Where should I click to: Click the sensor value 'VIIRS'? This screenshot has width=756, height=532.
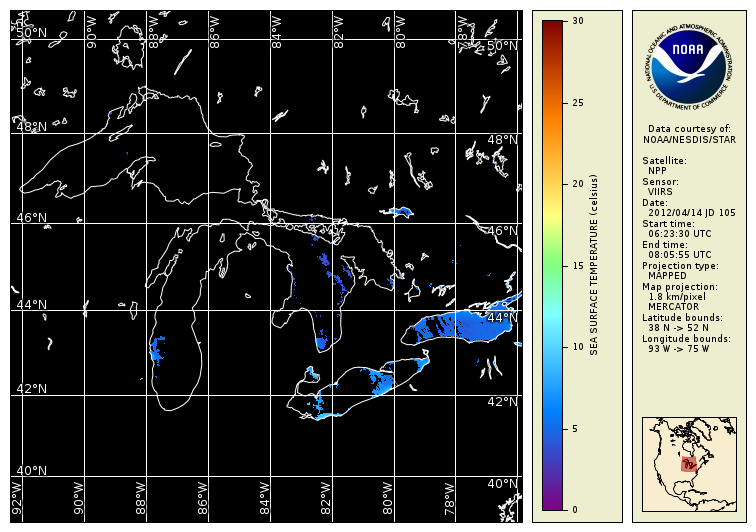click(660, 192)
